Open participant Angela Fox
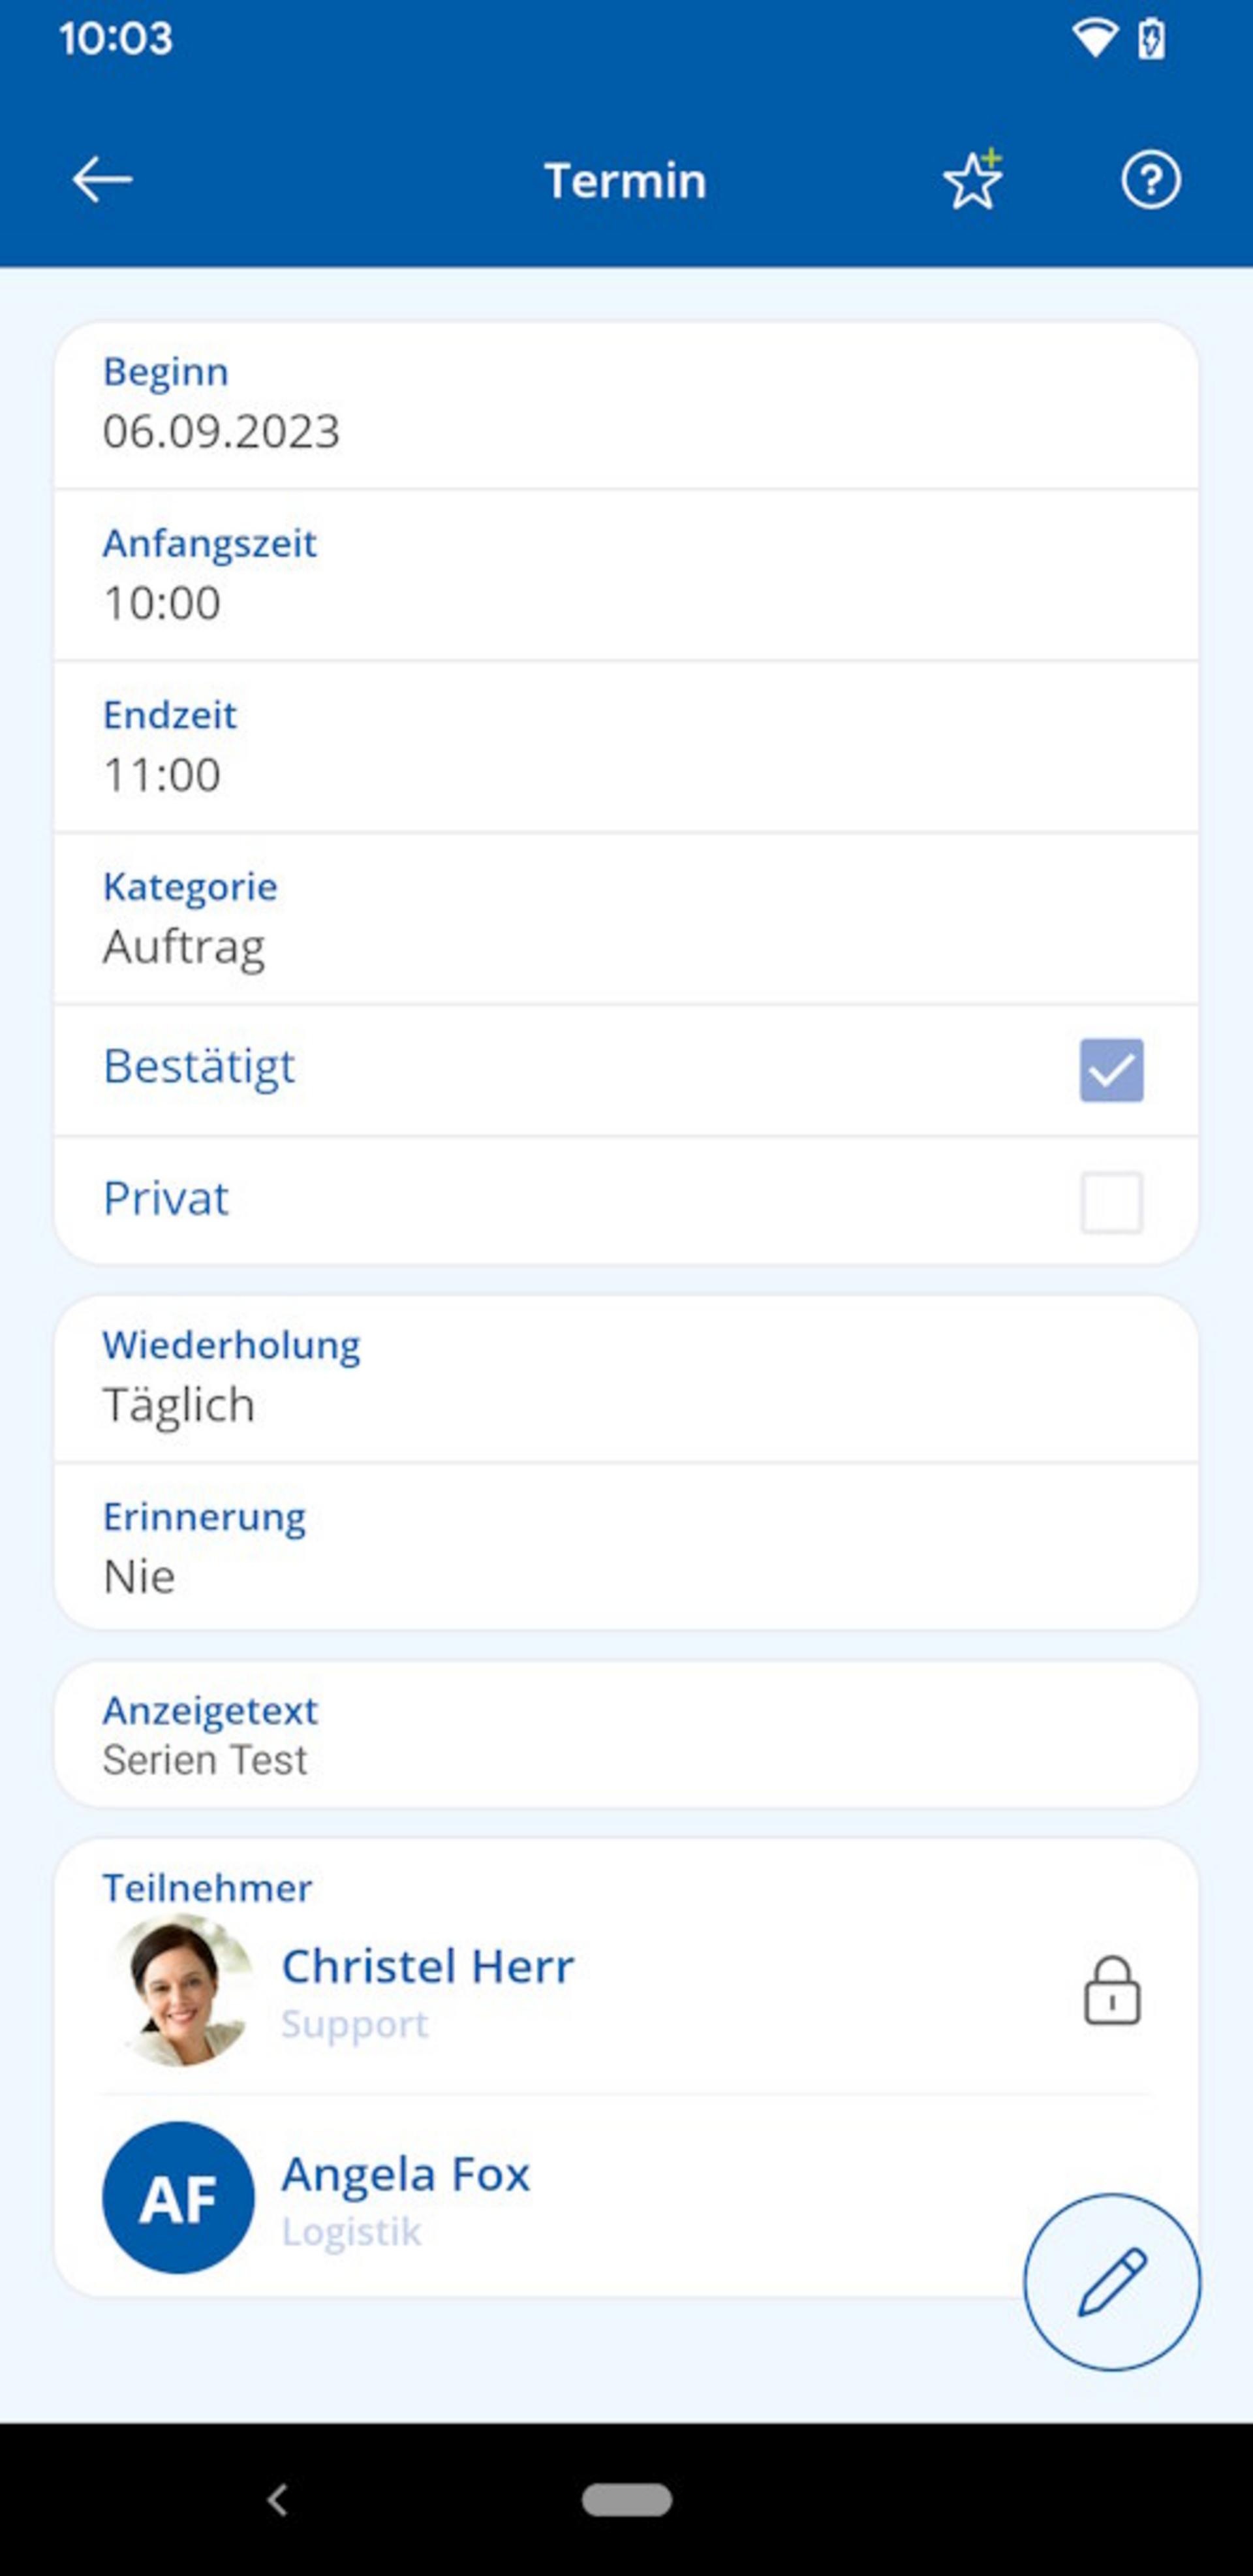 406,2175
